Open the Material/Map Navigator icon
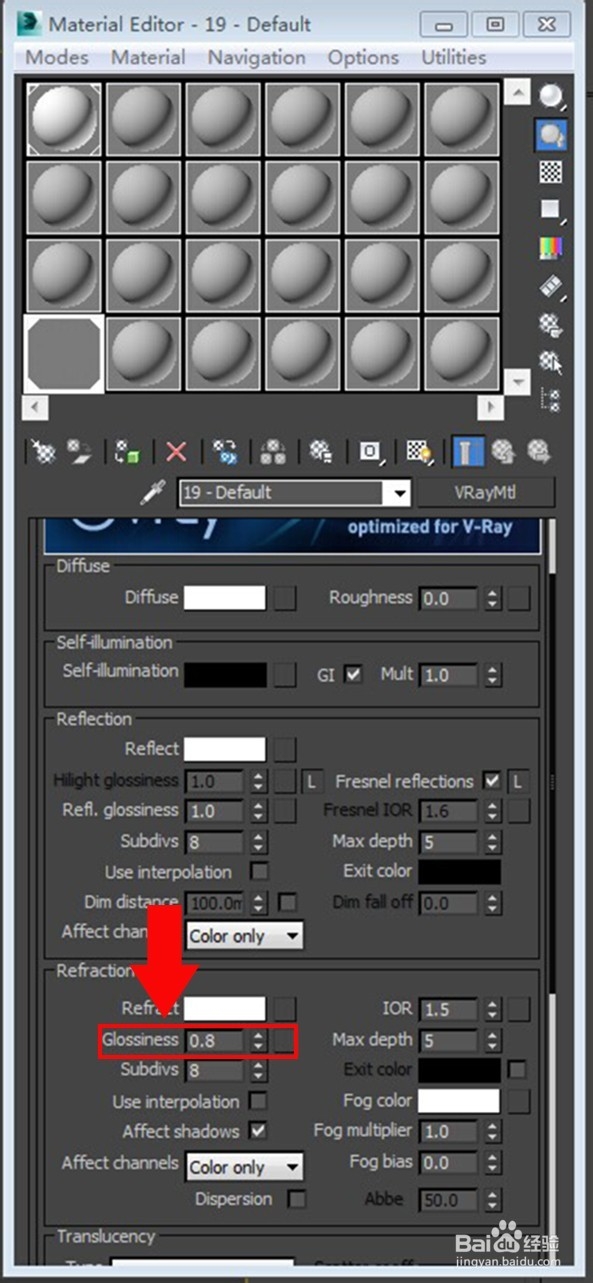The height and width of the screenshot is (1283, 593). pos(551,399)
